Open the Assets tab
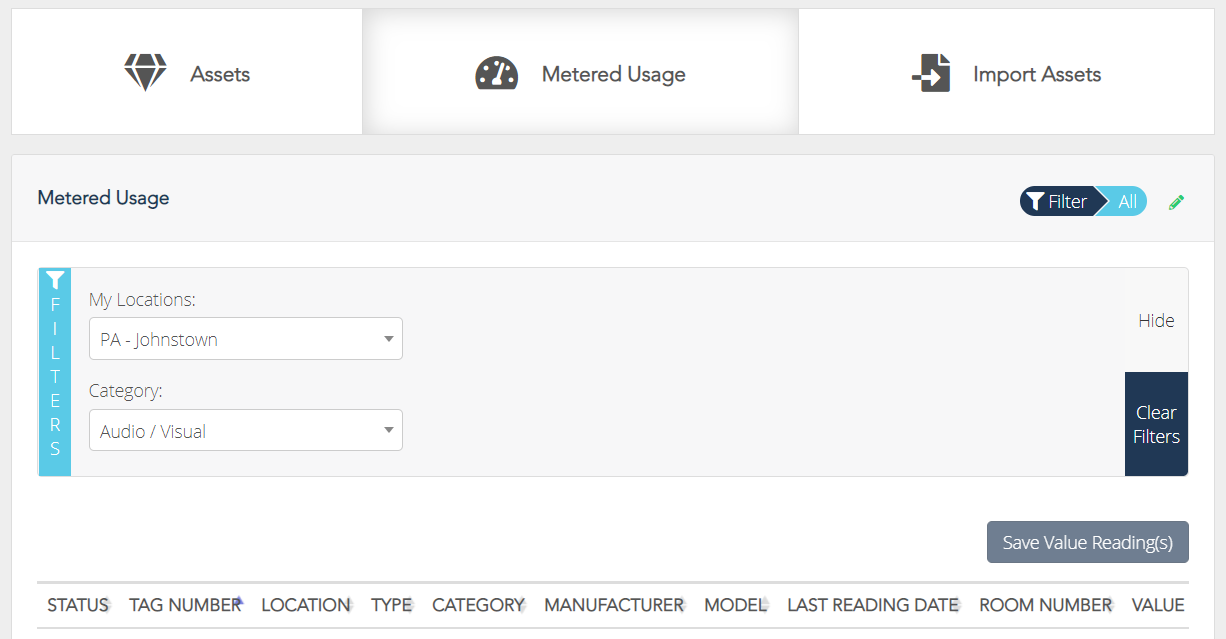 pyautogui.click(x=187, y=72)
